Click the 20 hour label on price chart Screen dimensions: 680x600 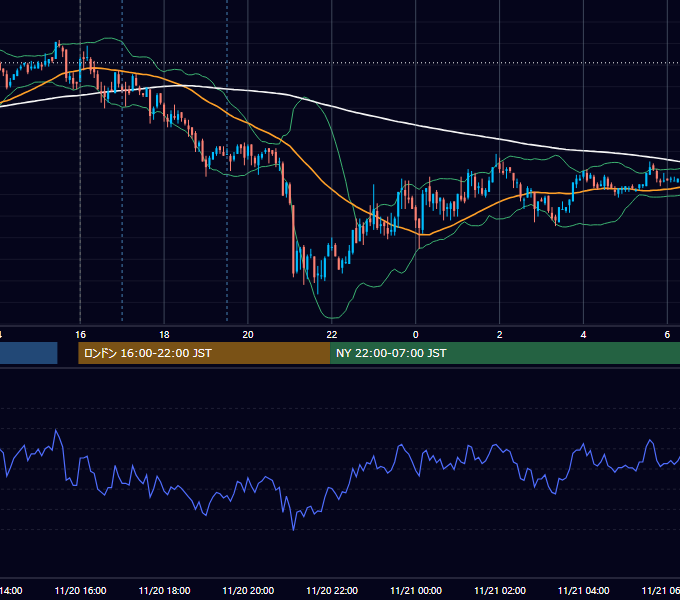[x=248, y=335]
